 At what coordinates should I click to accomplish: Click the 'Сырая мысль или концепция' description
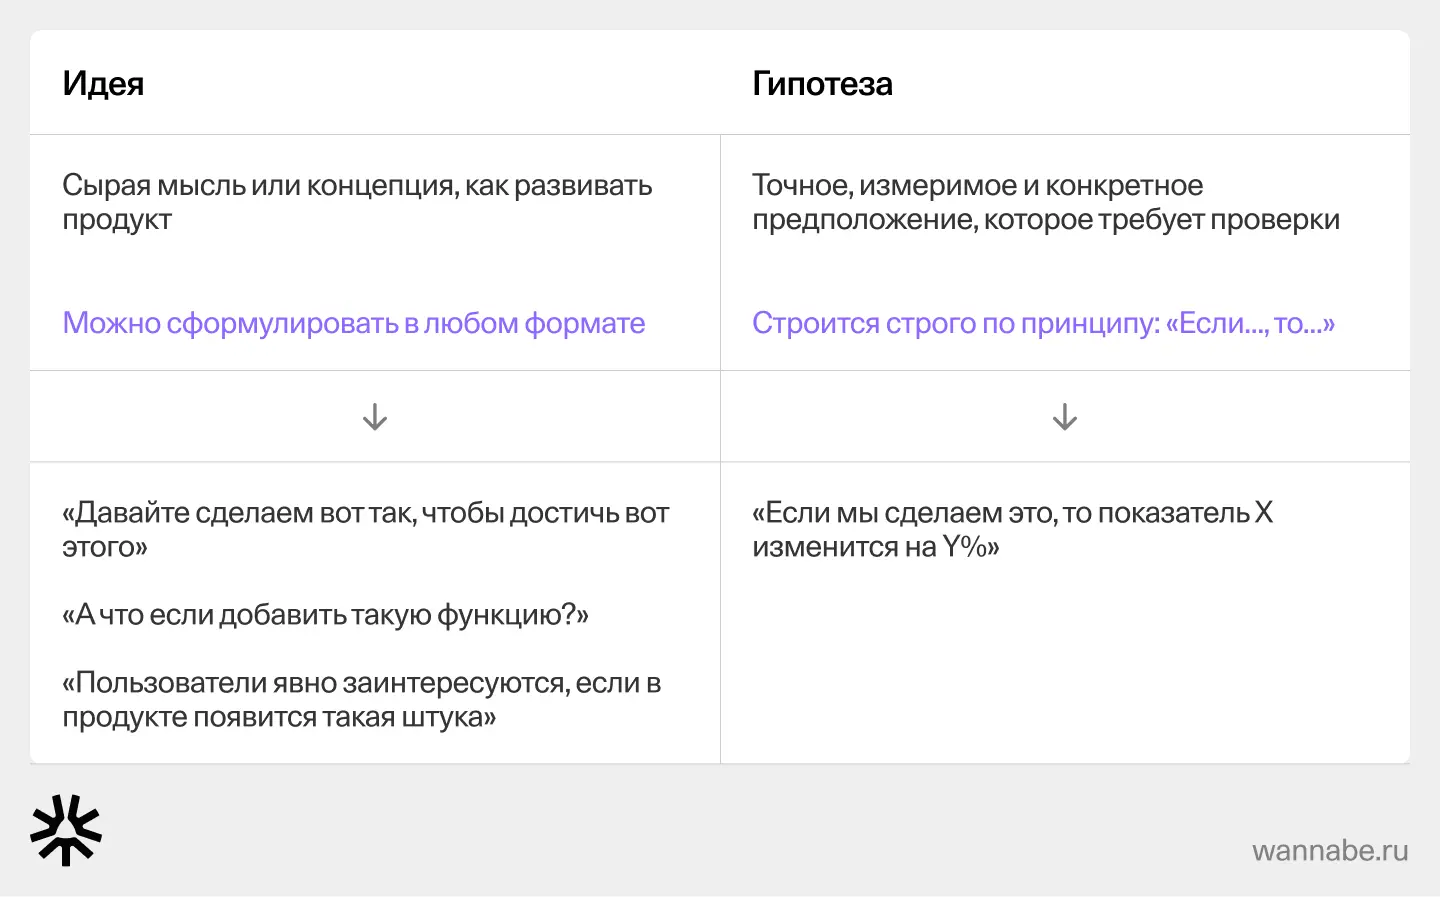pyautogui.click(x=357, y=186)
